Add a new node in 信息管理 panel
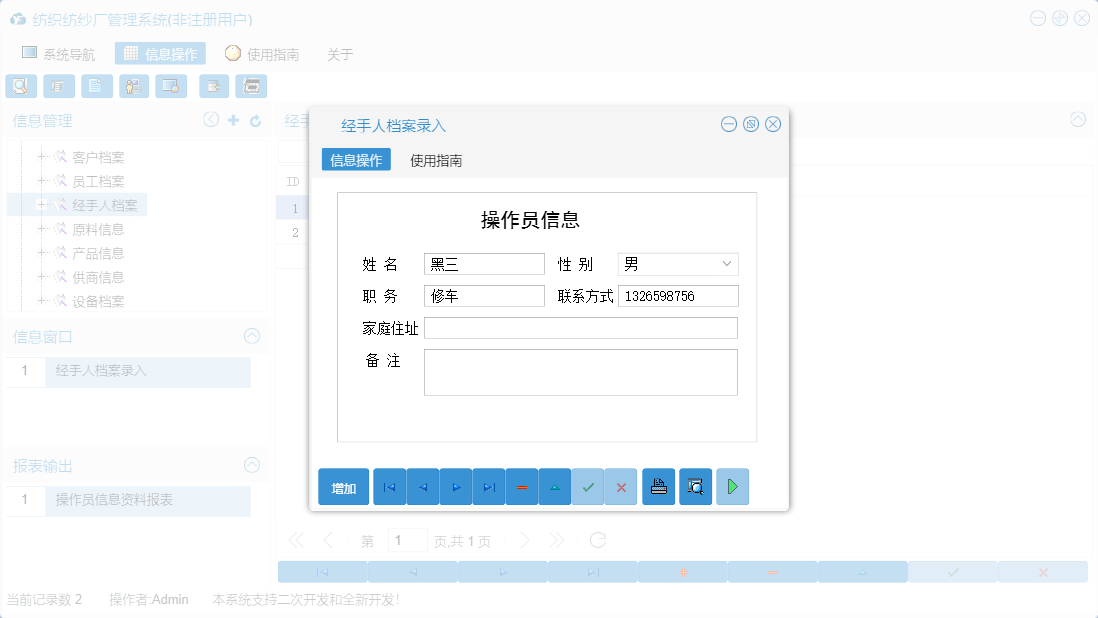Screen dimensions: 1098x618 point(232,119)
